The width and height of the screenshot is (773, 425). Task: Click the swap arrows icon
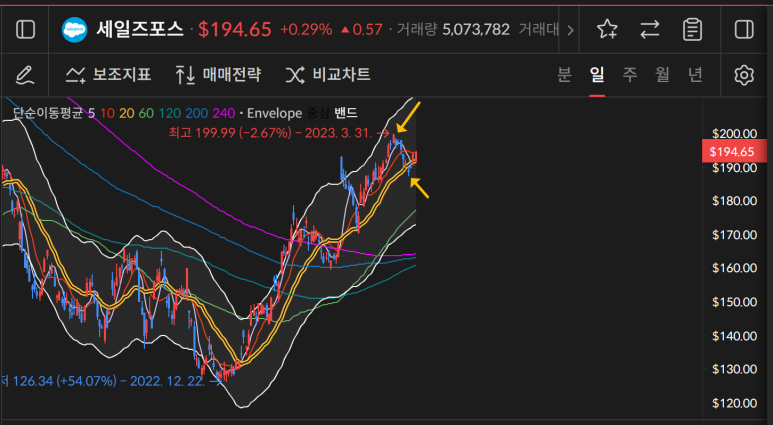coord(650,30)
